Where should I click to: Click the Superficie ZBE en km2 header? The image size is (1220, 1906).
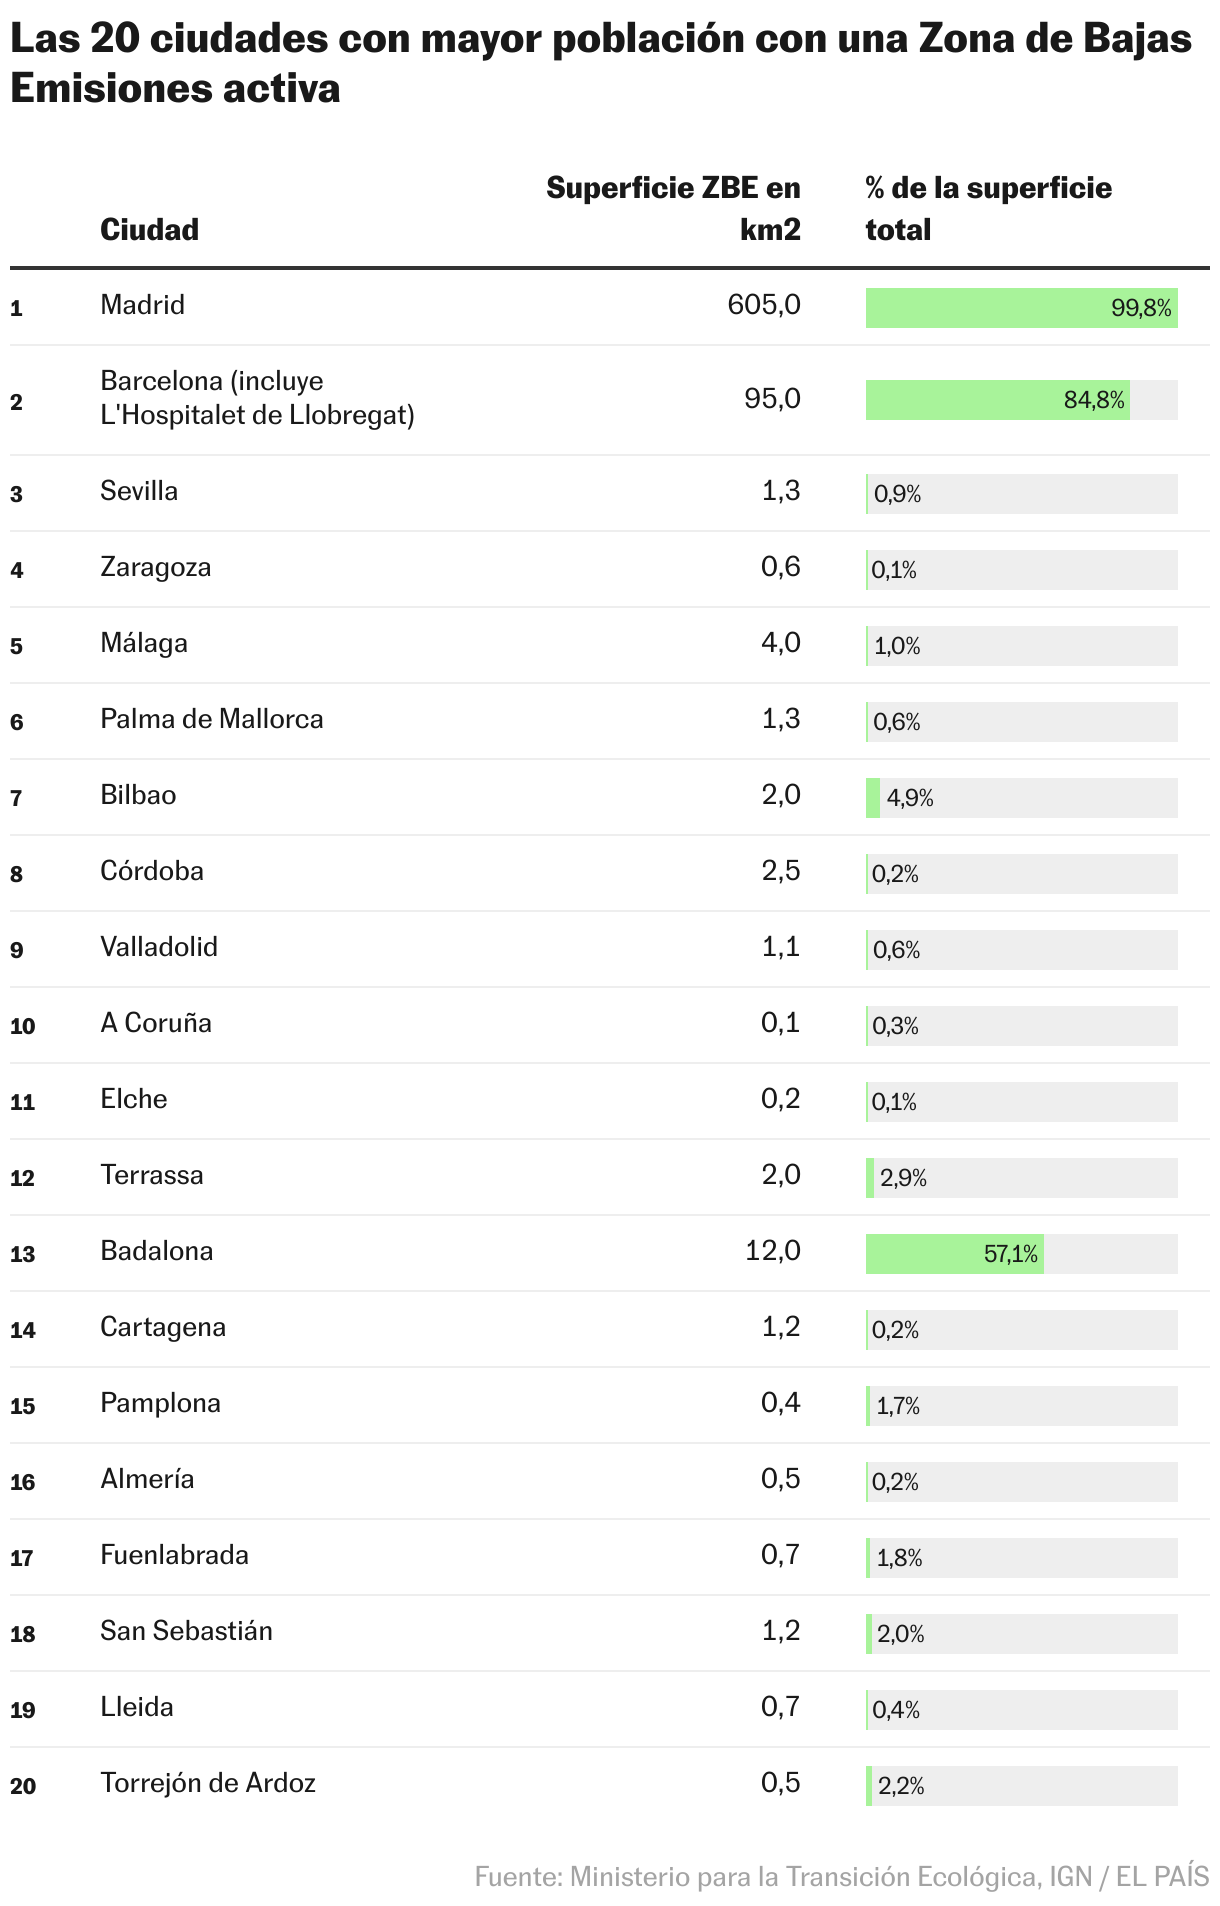[x=673, y=208]
